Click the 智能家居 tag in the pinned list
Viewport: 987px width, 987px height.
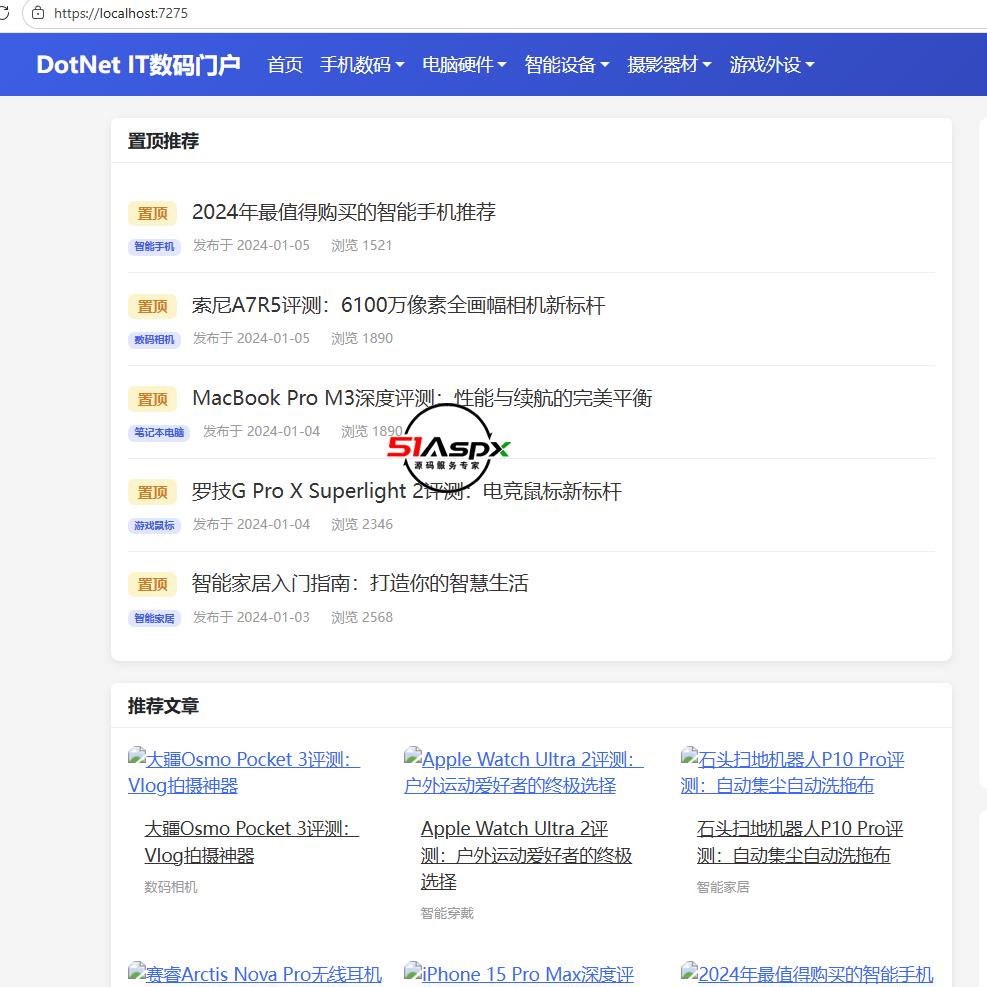(154, 618)
